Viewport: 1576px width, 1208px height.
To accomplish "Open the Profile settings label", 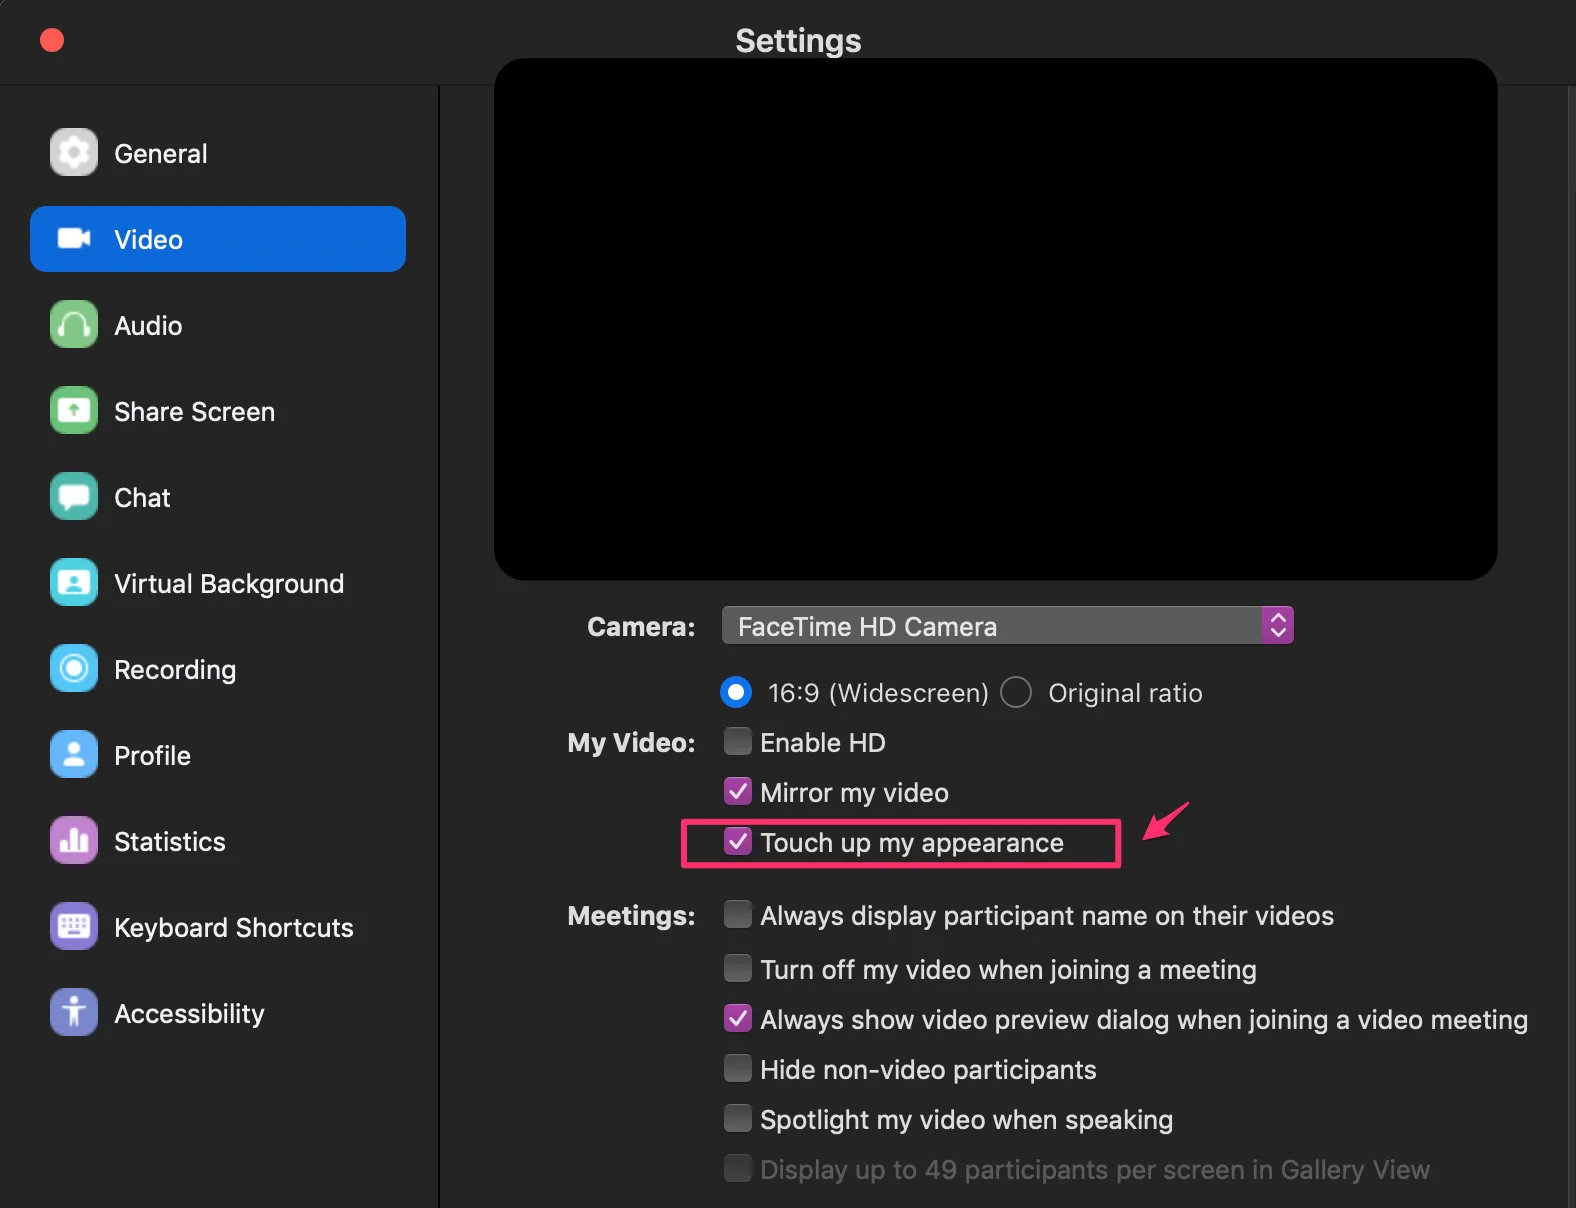I will pos(152,756).
